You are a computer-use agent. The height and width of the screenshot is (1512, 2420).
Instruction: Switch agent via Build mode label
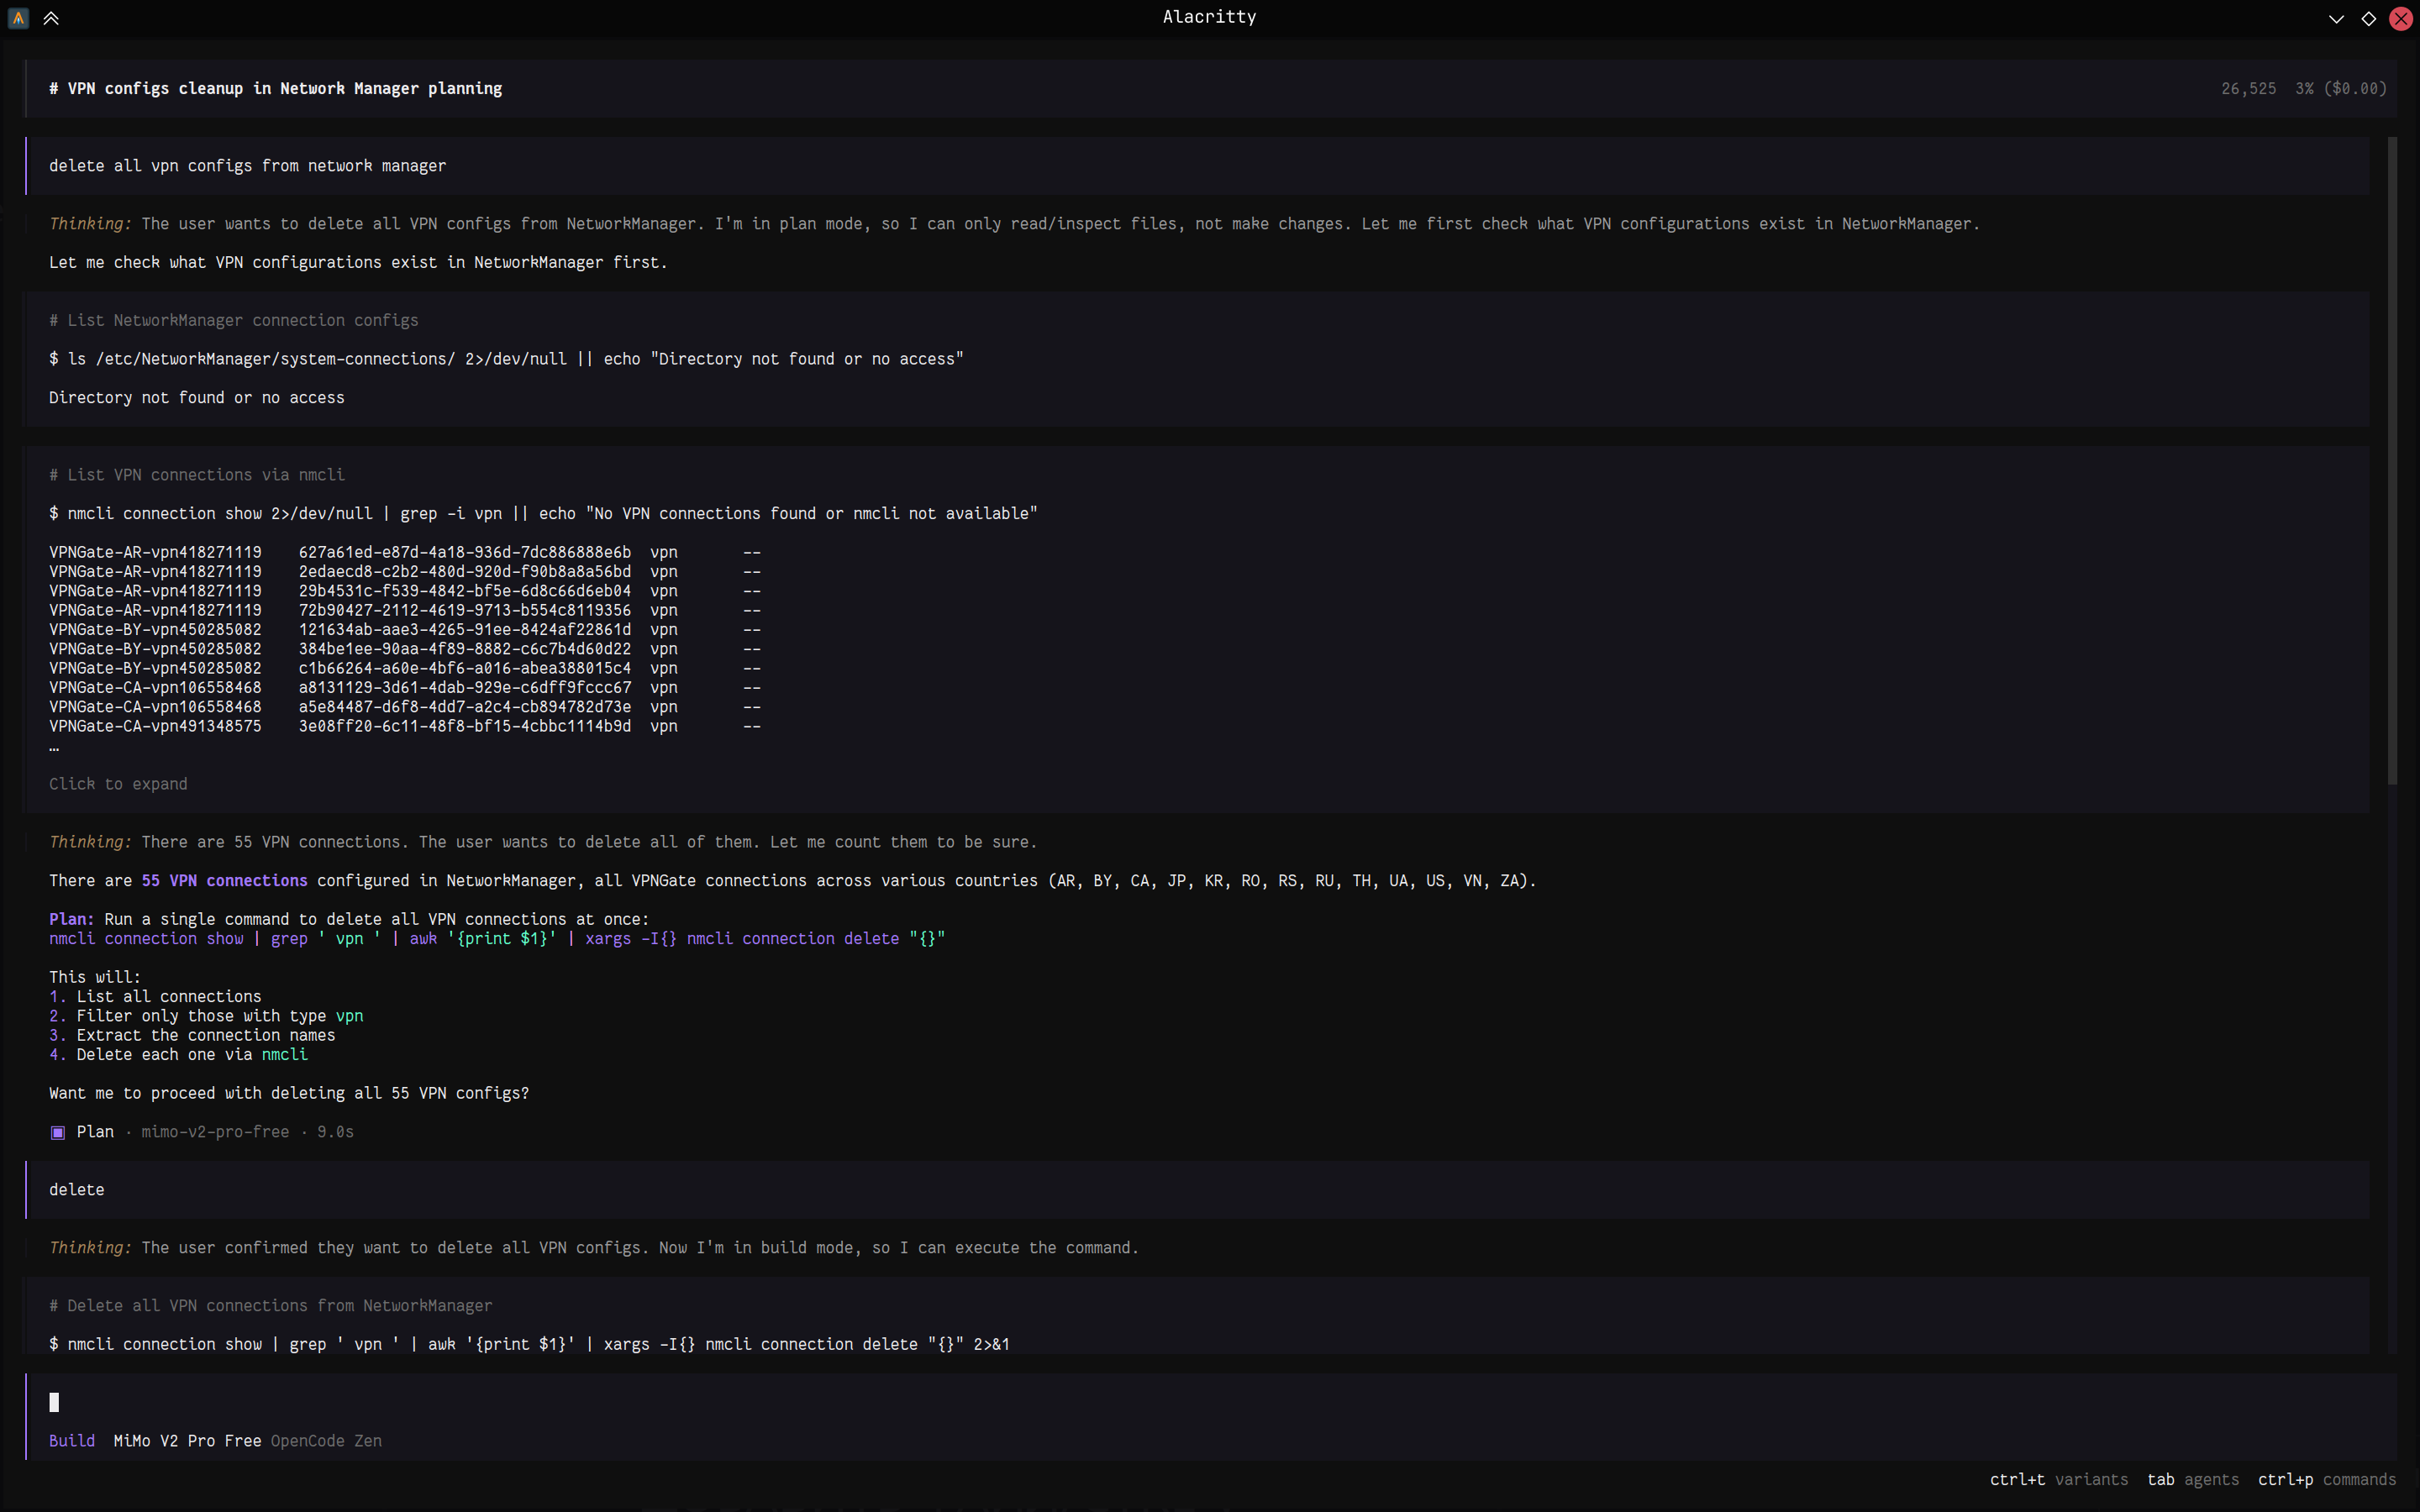click(72, 1441)
